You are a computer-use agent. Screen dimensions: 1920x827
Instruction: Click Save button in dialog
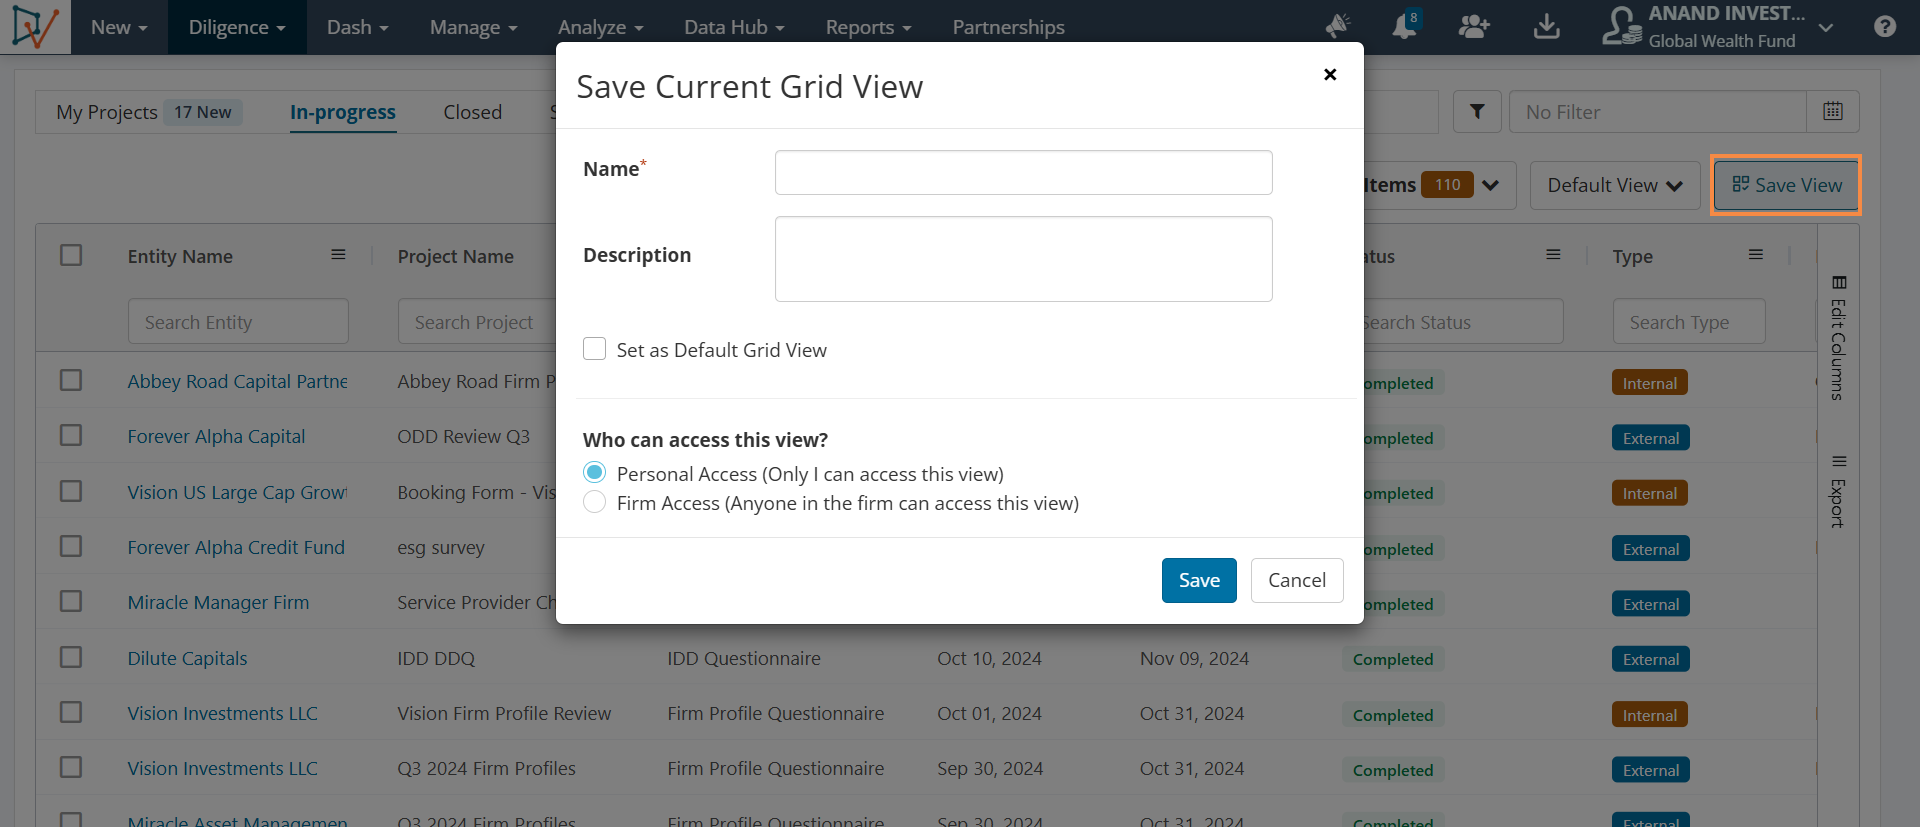point(1199,580)
